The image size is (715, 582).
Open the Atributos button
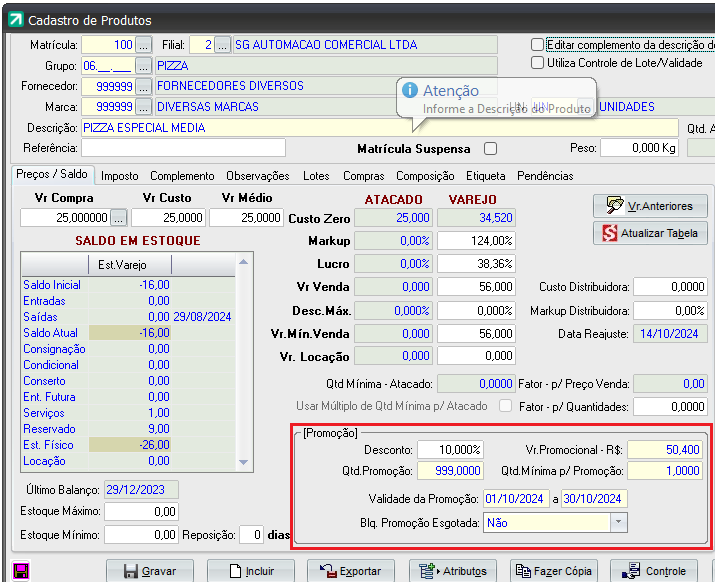pyautogui.click(x=453, y=571)
